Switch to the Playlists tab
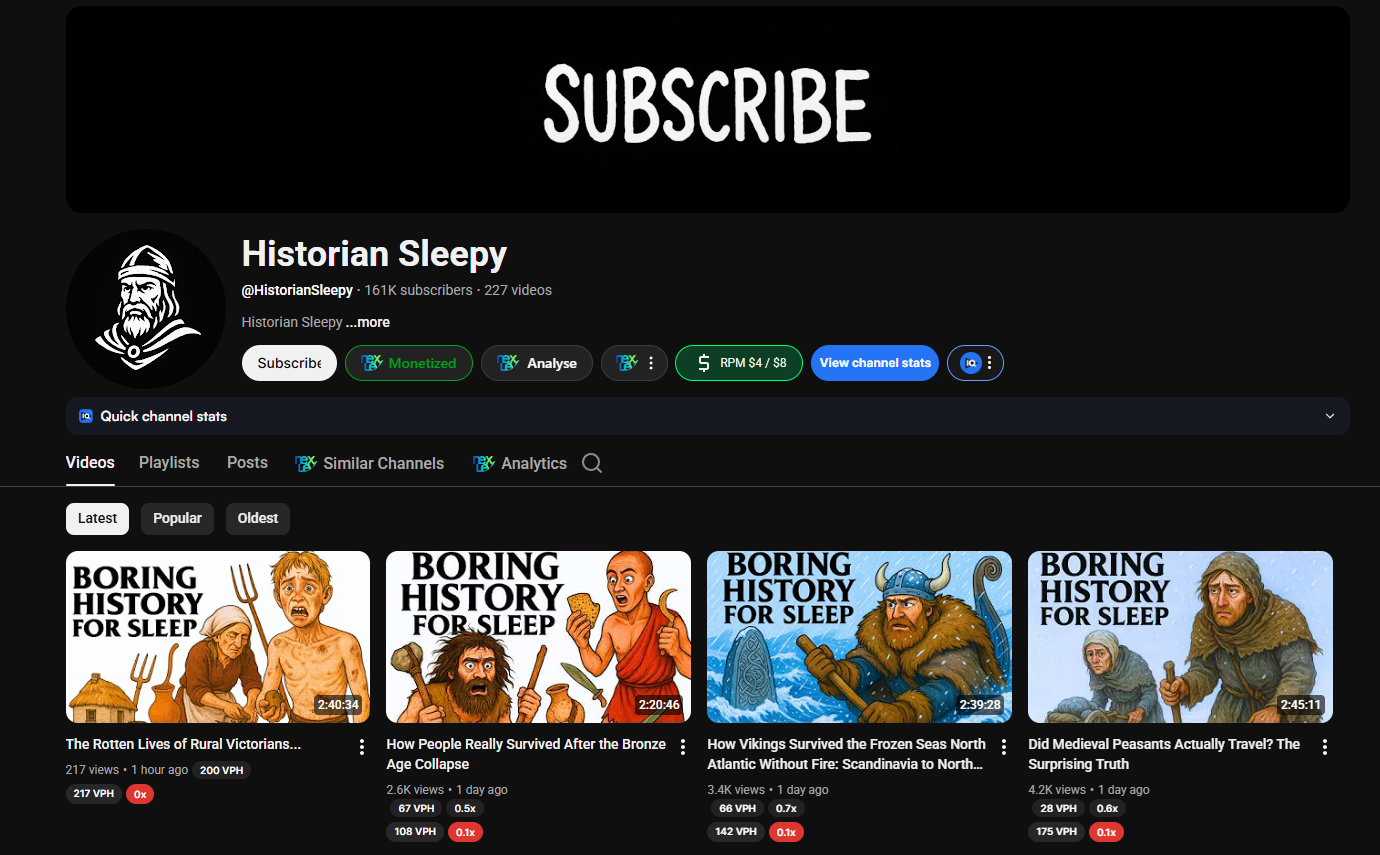This screenshot has height=855, width=1380. (x=169, y=463)
